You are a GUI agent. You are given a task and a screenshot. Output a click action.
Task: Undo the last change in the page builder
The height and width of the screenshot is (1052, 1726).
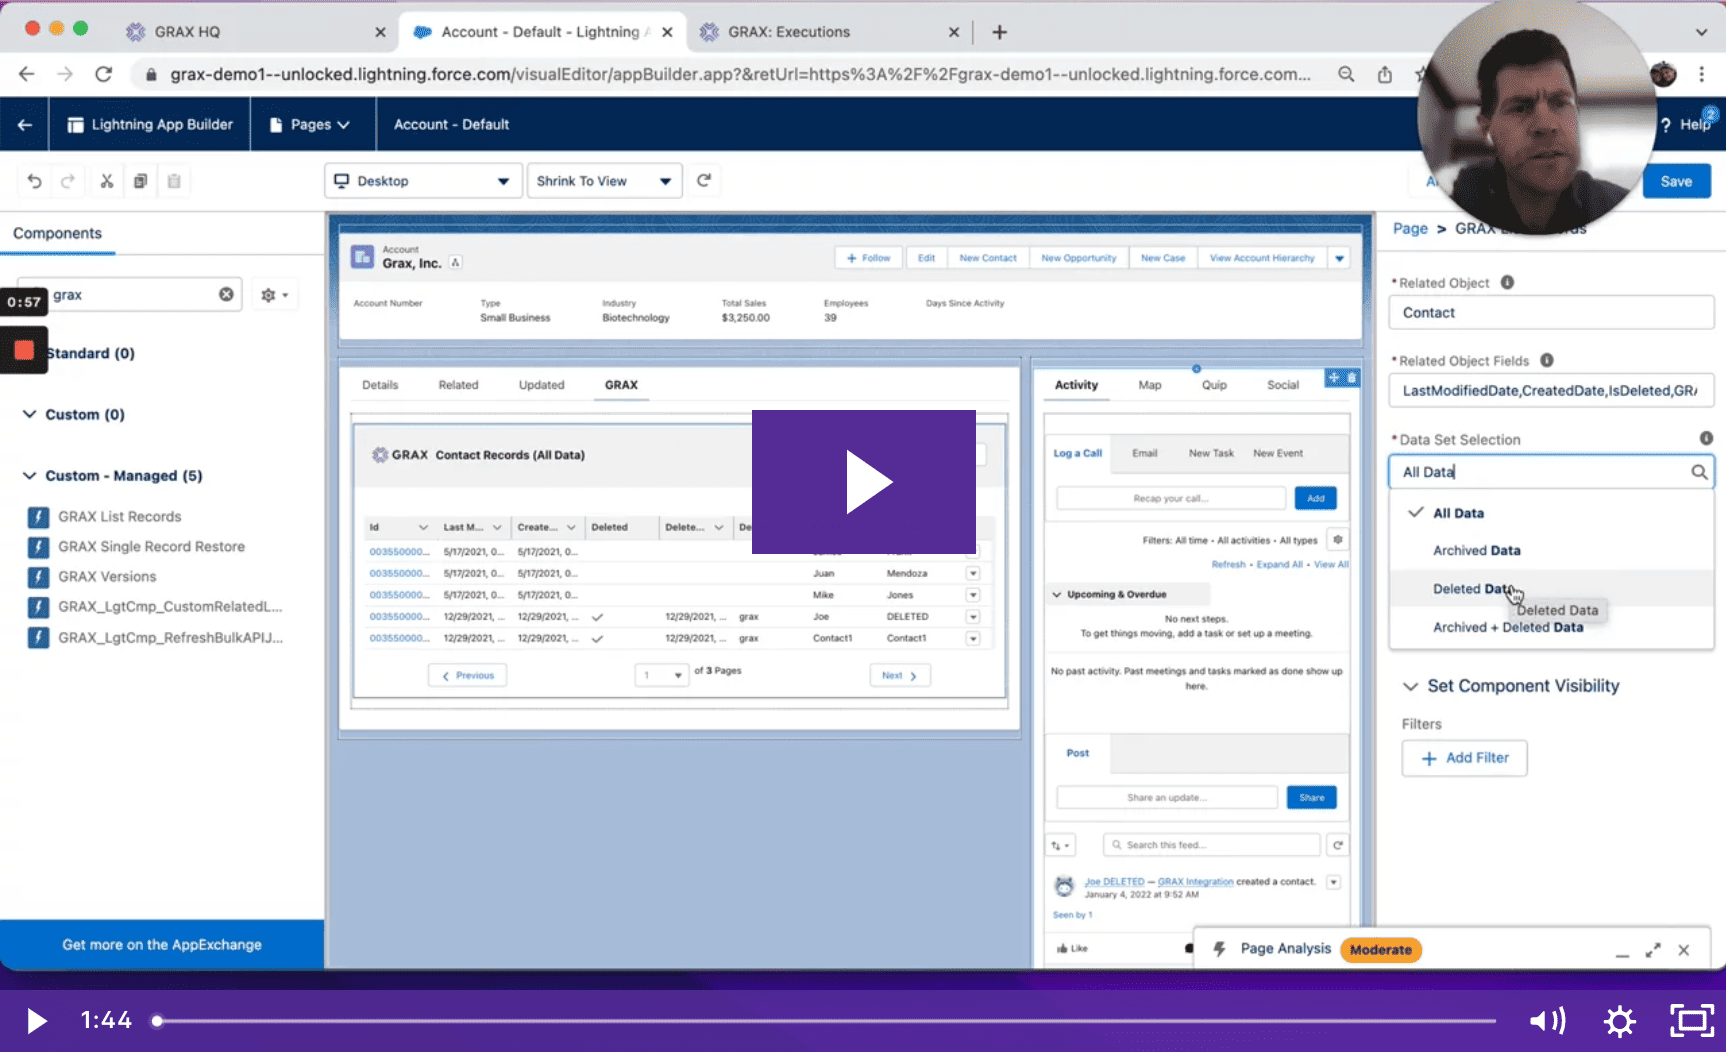33,181
